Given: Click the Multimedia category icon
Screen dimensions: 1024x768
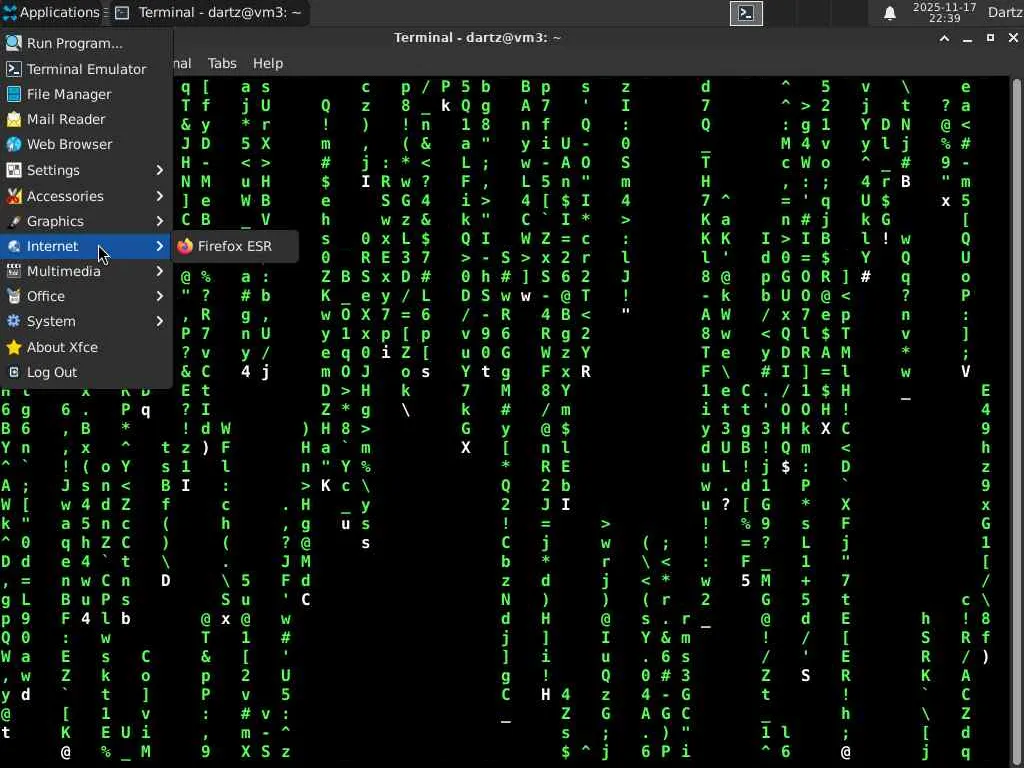Looking at the screenshot, I should [14, 271].
